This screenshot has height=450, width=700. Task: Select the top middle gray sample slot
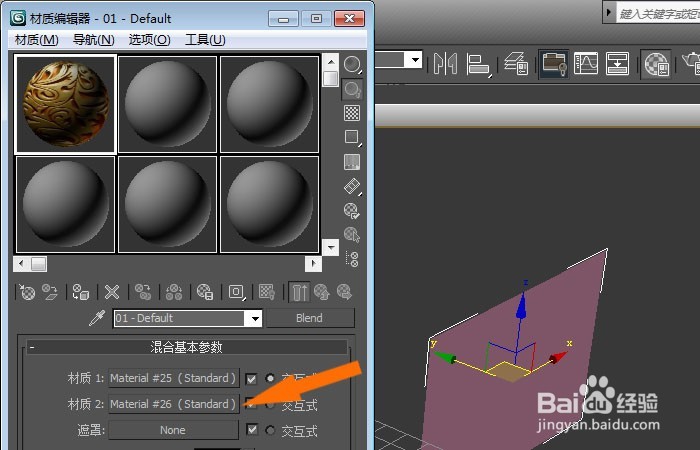click(x=167, y=104)
